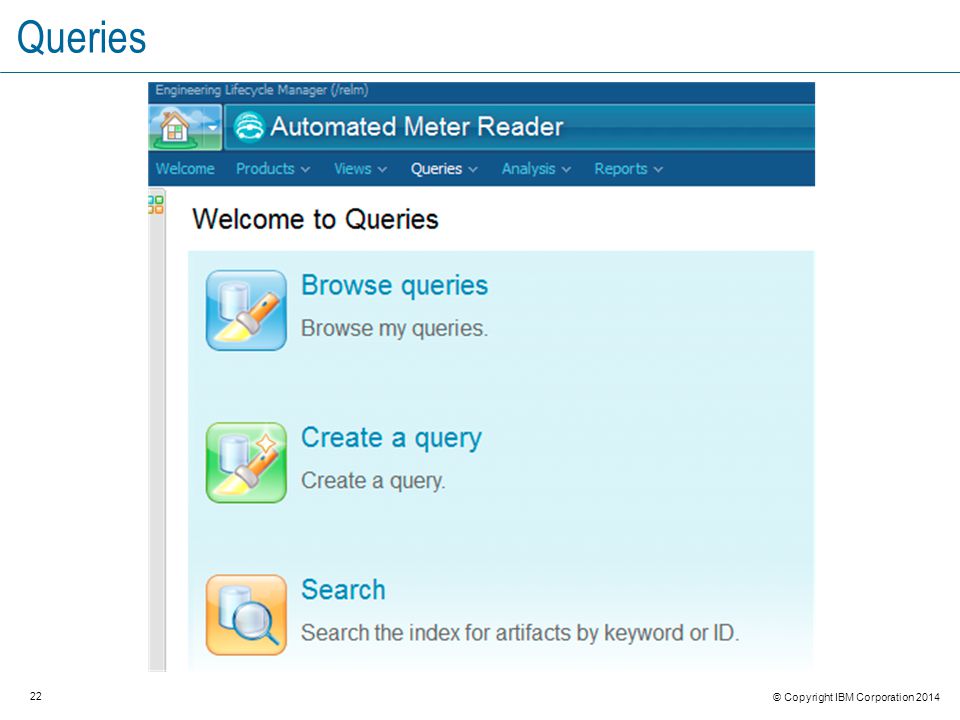This screenshot has height=720, width=960.
Task: Click 'Browse my queries.' description text
Action: click(x=394, y=329)
